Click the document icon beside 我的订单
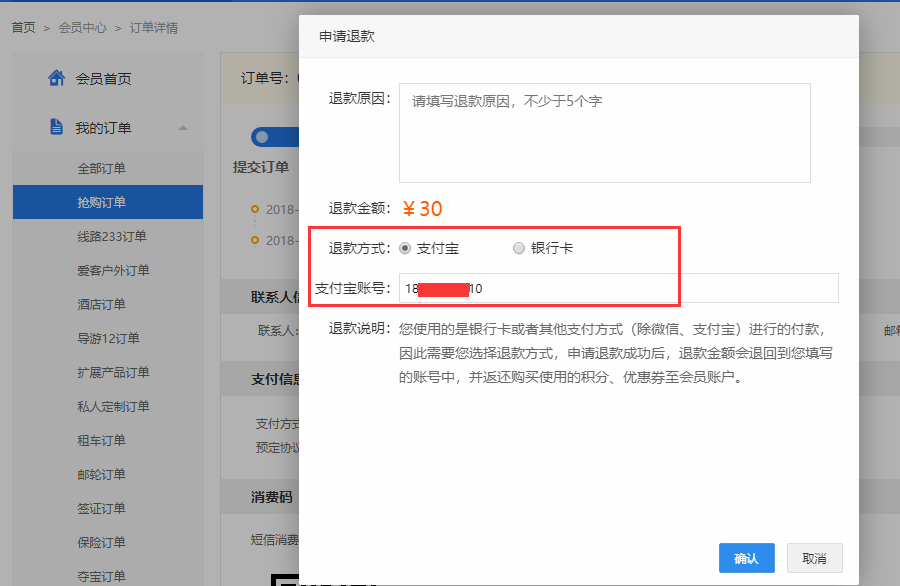This screenshot has height=586, width=900. pyautogui.click(x=57, y=127)
